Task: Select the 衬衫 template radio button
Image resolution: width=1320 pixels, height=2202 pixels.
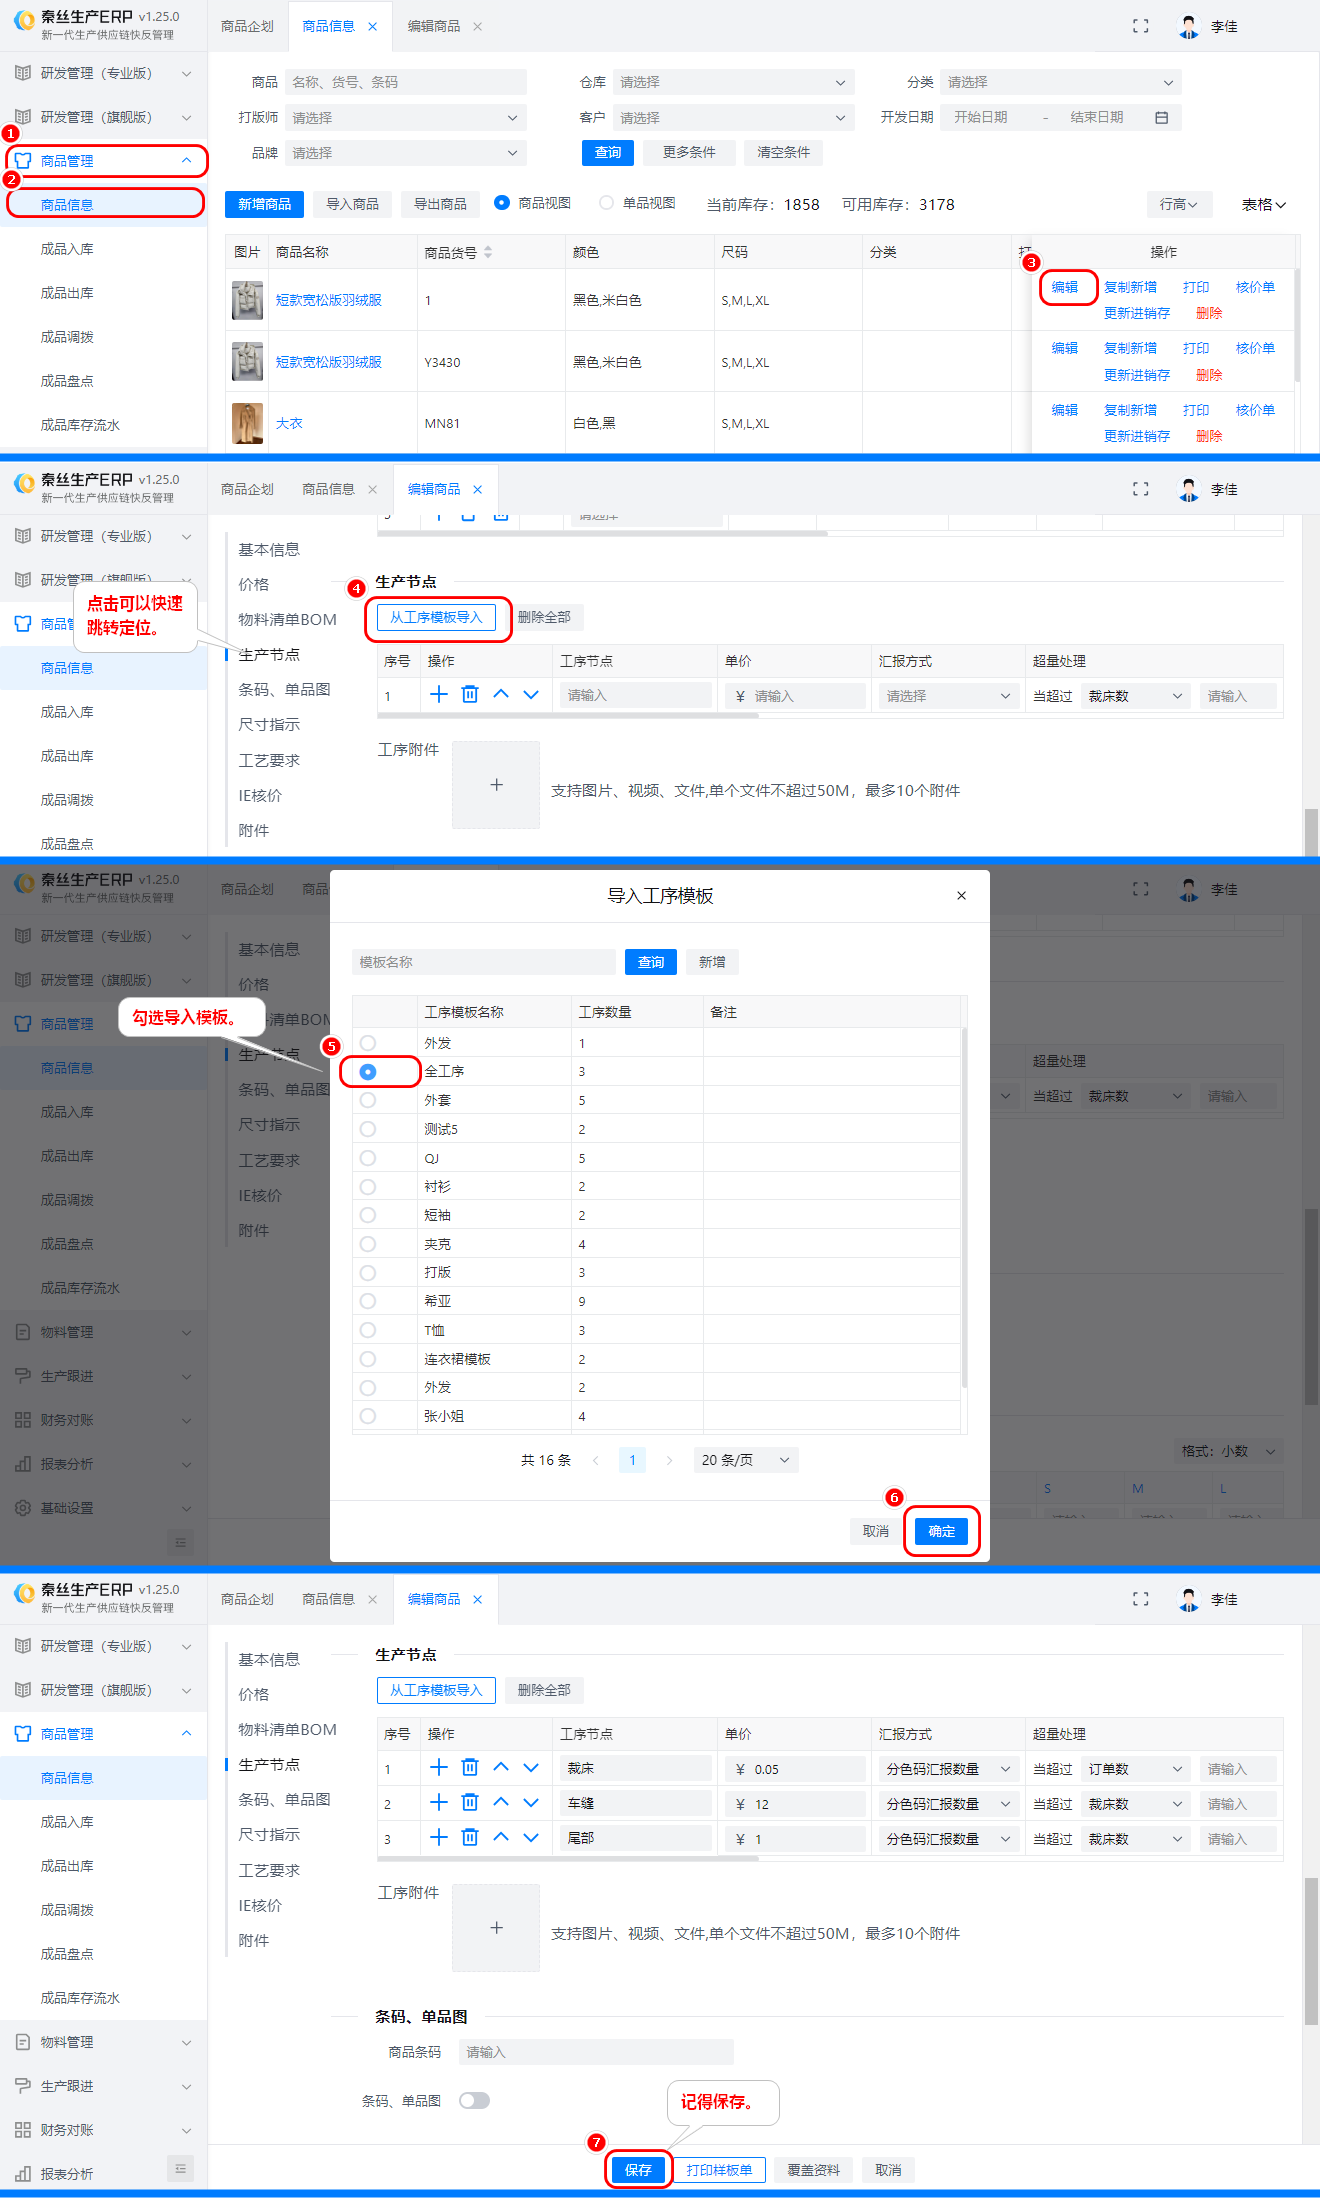Action: (368, 1186)
